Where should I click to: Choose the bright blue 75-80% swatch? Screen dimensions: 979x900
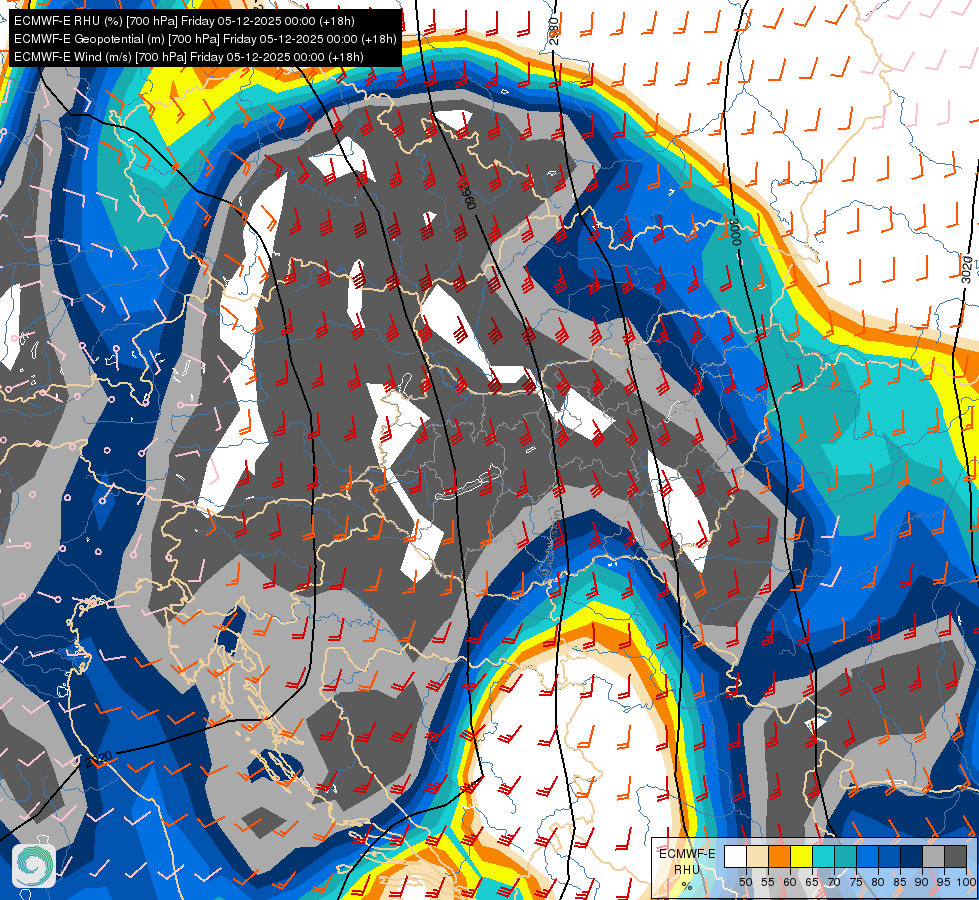tap(868, 856)
